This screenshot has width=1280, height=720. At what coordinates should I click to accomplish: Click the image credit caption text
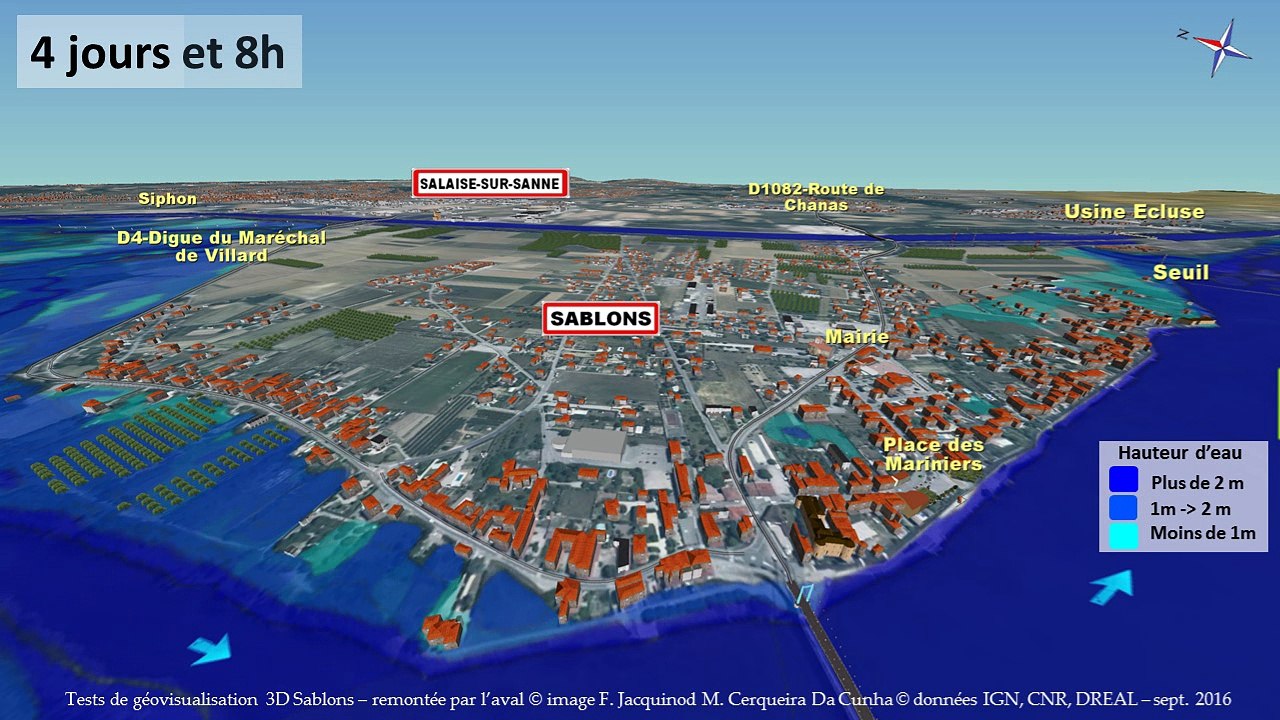pyautogui.click(x=648, y=699)
